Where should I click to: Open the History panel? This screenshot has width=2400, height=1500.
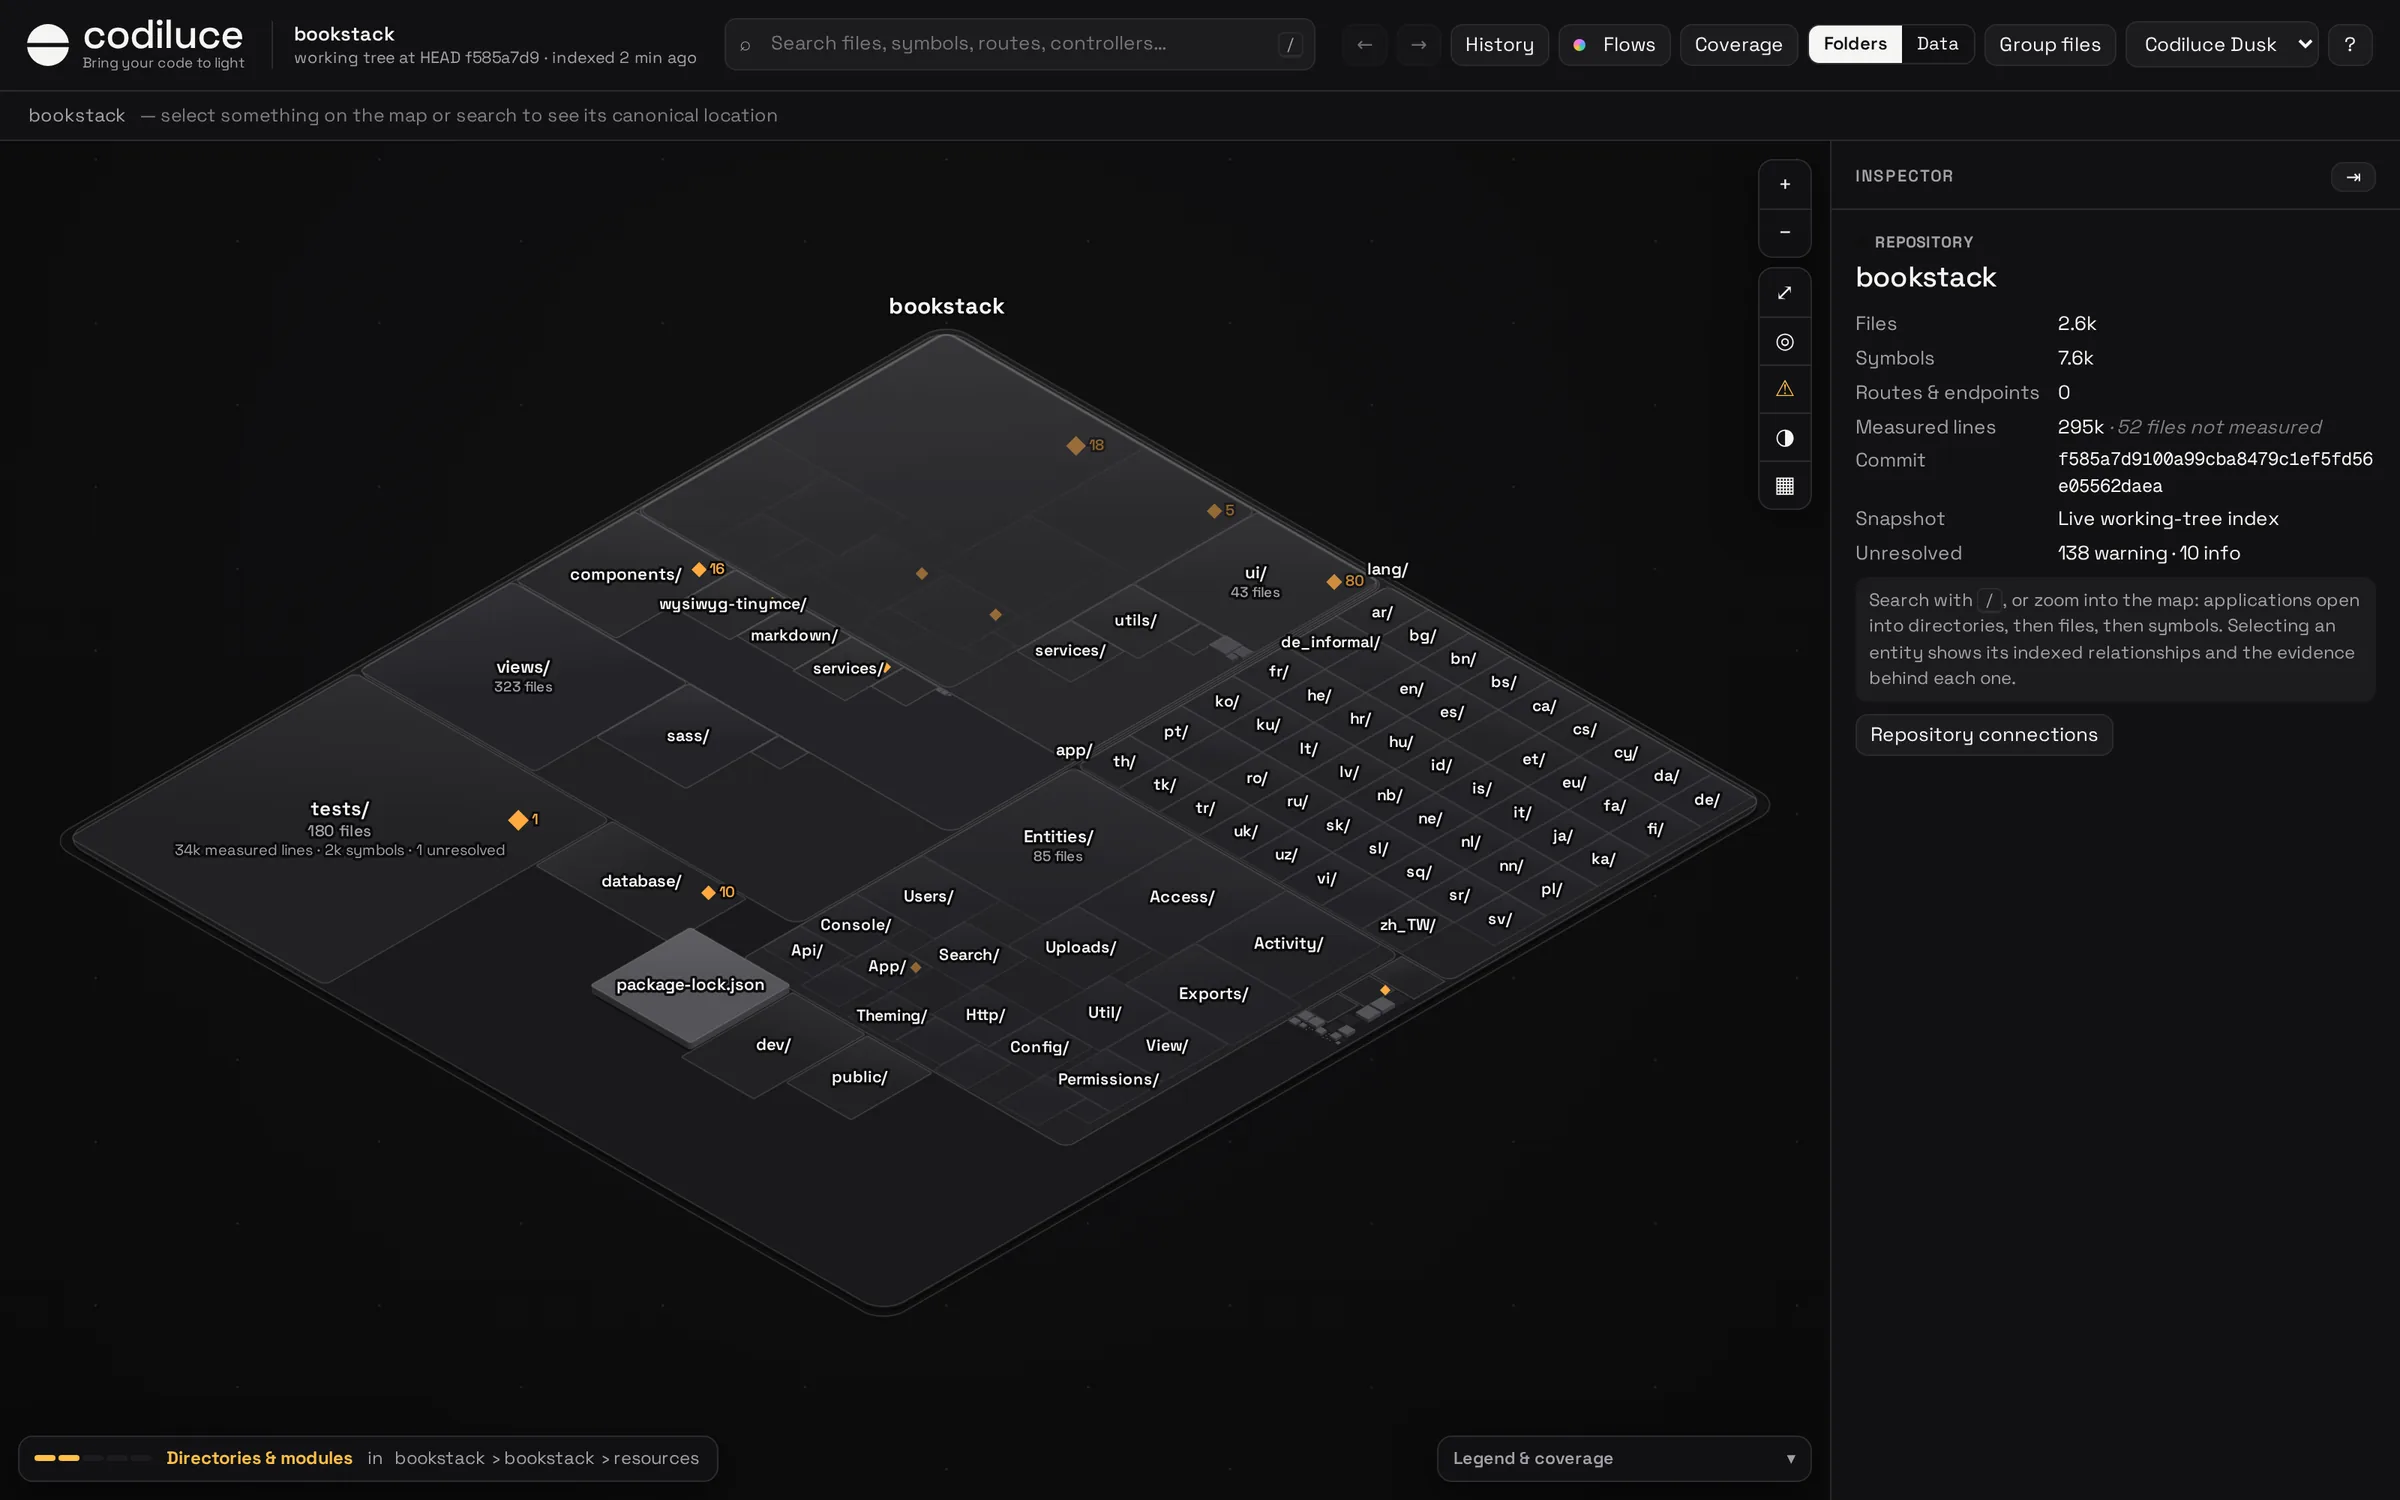pyautogui.click(x=1499, y=45)
